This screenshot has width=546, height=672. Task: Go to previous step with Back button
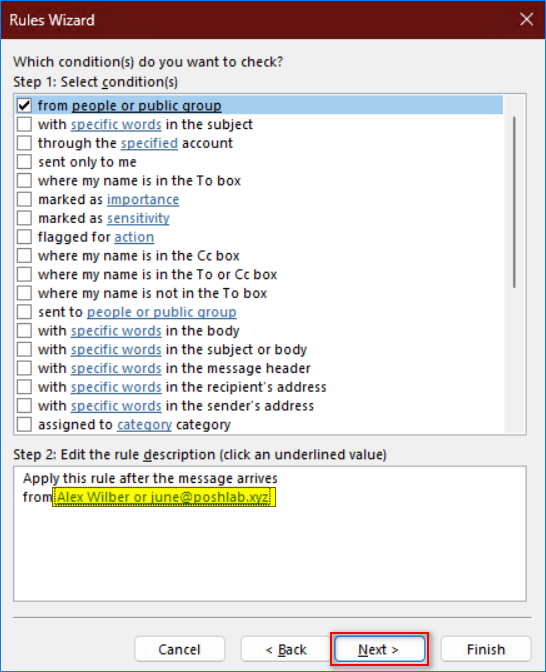(x=286, y=649)
